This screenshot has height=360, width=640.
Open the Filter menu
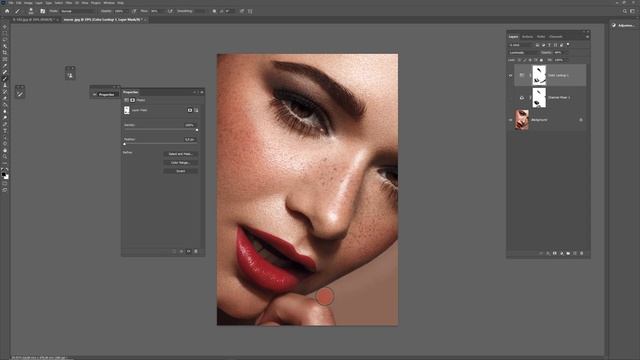click(69, 3)
